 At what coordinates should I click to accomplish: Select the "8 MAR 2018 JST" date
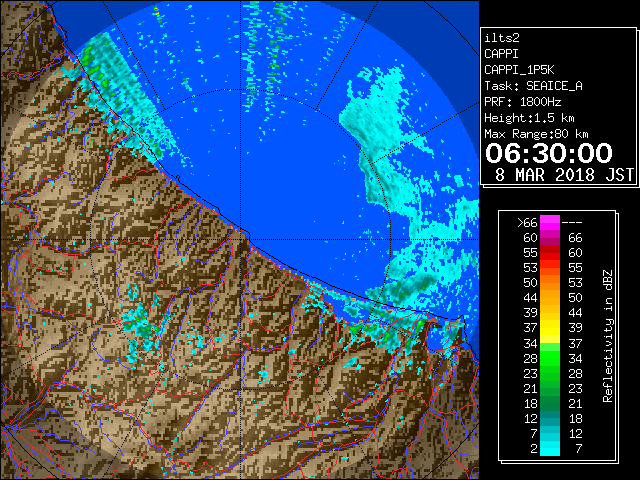(564, 175)
